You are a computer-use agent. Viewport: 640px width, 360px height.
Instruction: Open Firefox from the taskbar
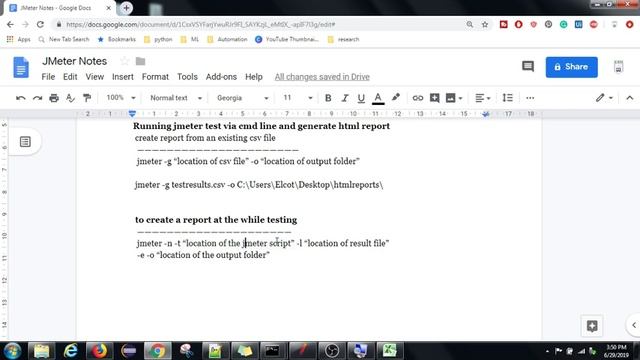click(99, 351)
